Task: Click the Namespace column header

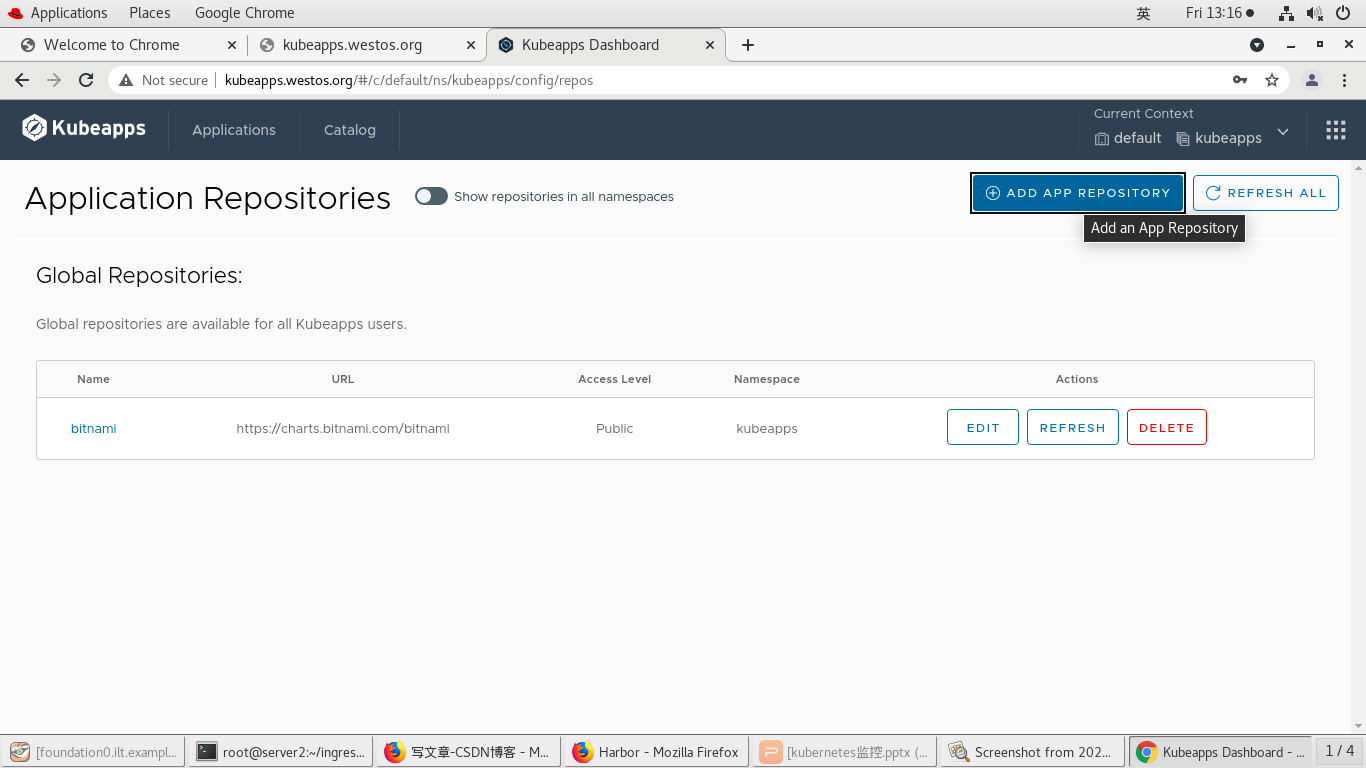Action: tap(767, 379)
